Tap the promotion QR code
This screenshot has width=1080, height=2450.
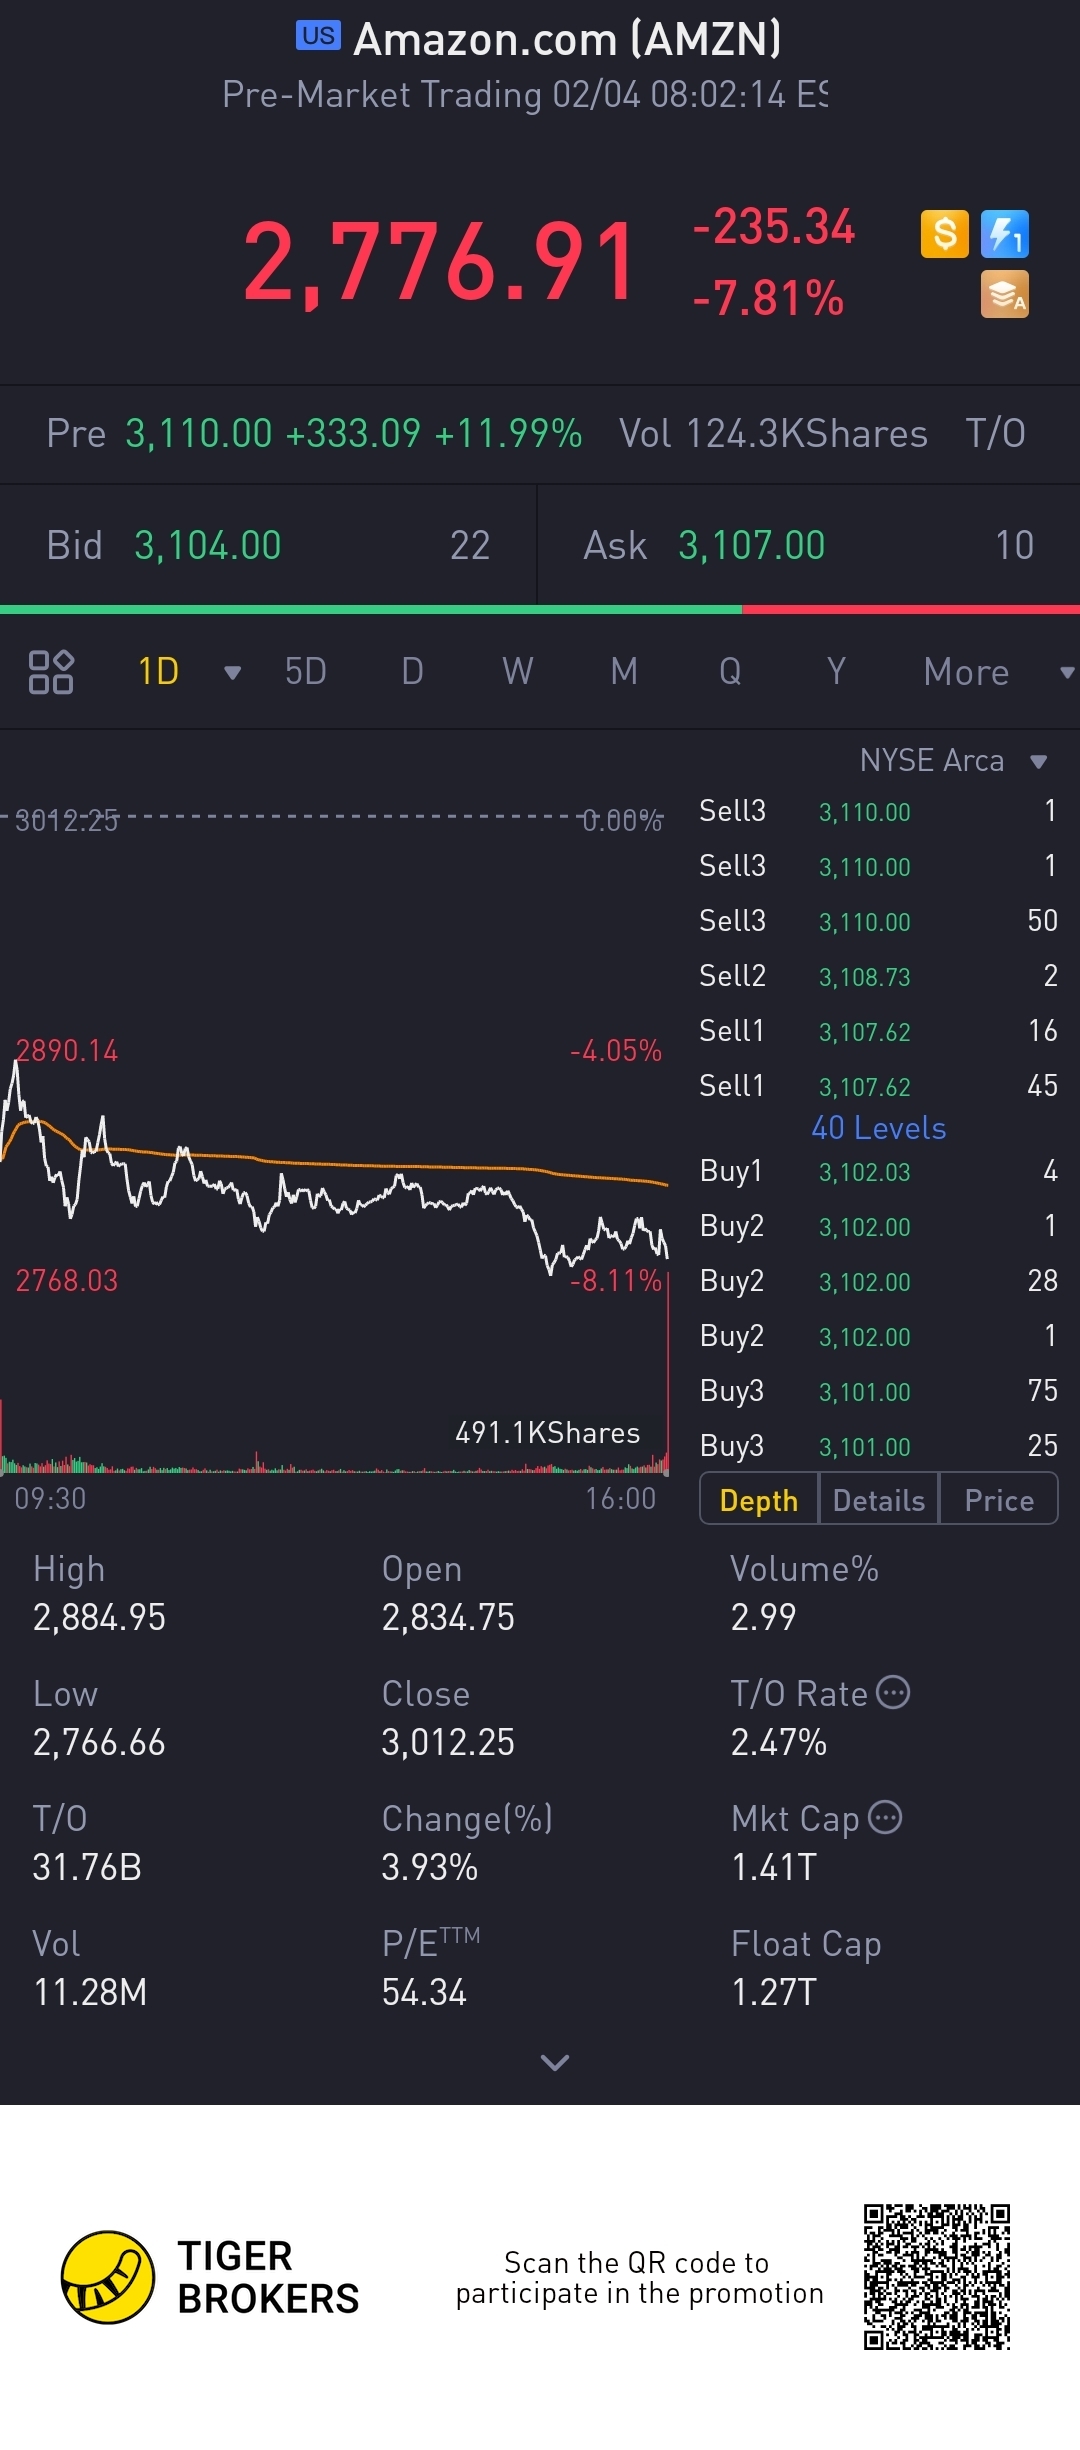point(937,2277)
